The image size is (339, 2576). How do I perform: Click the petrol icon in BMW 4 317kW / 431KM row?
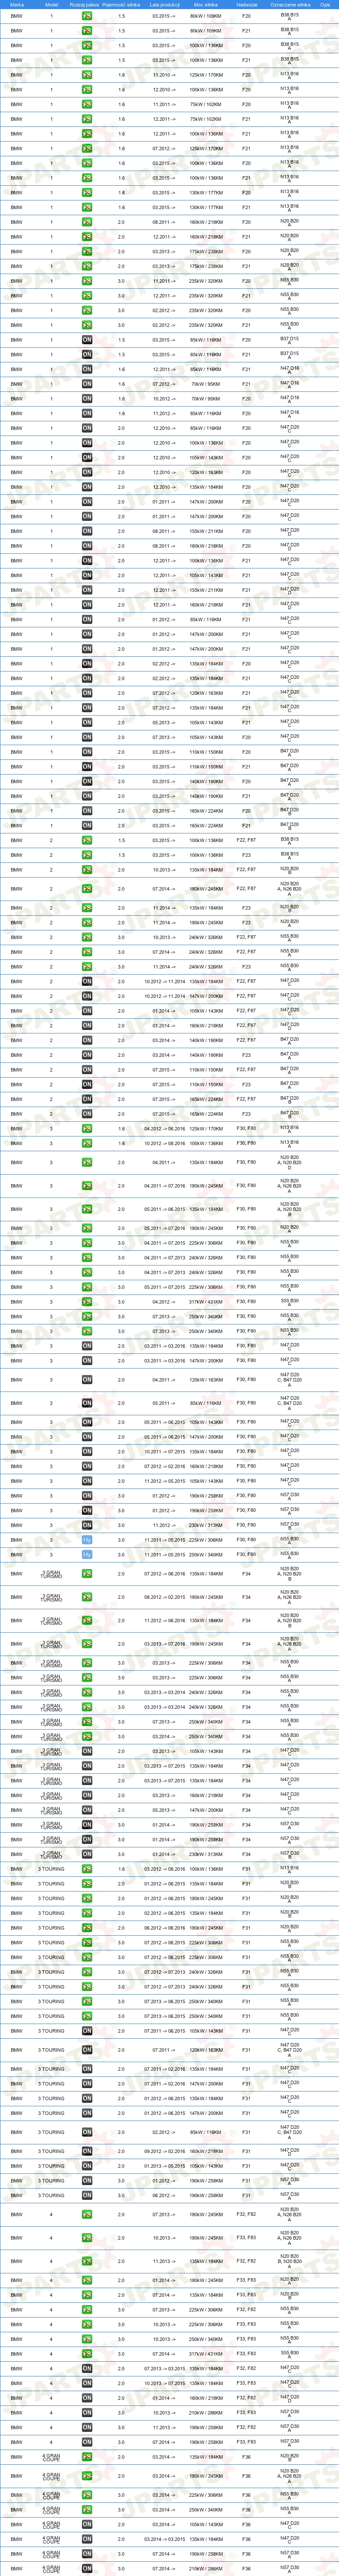point(87,2354)
